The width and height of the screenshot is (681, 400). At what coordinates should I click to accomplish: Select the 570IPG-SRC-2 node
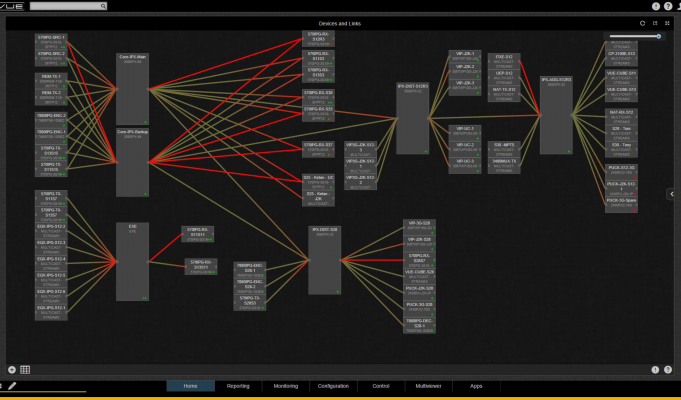click(x=51, y=58)
